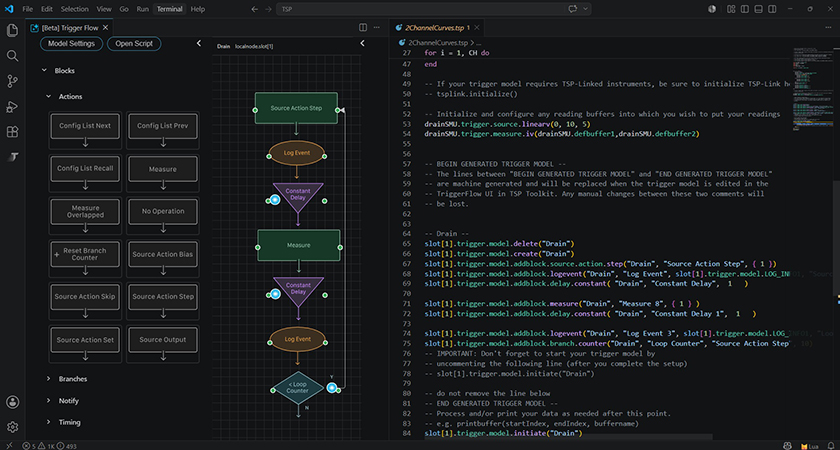Open the Help menu

coord(198,9)
